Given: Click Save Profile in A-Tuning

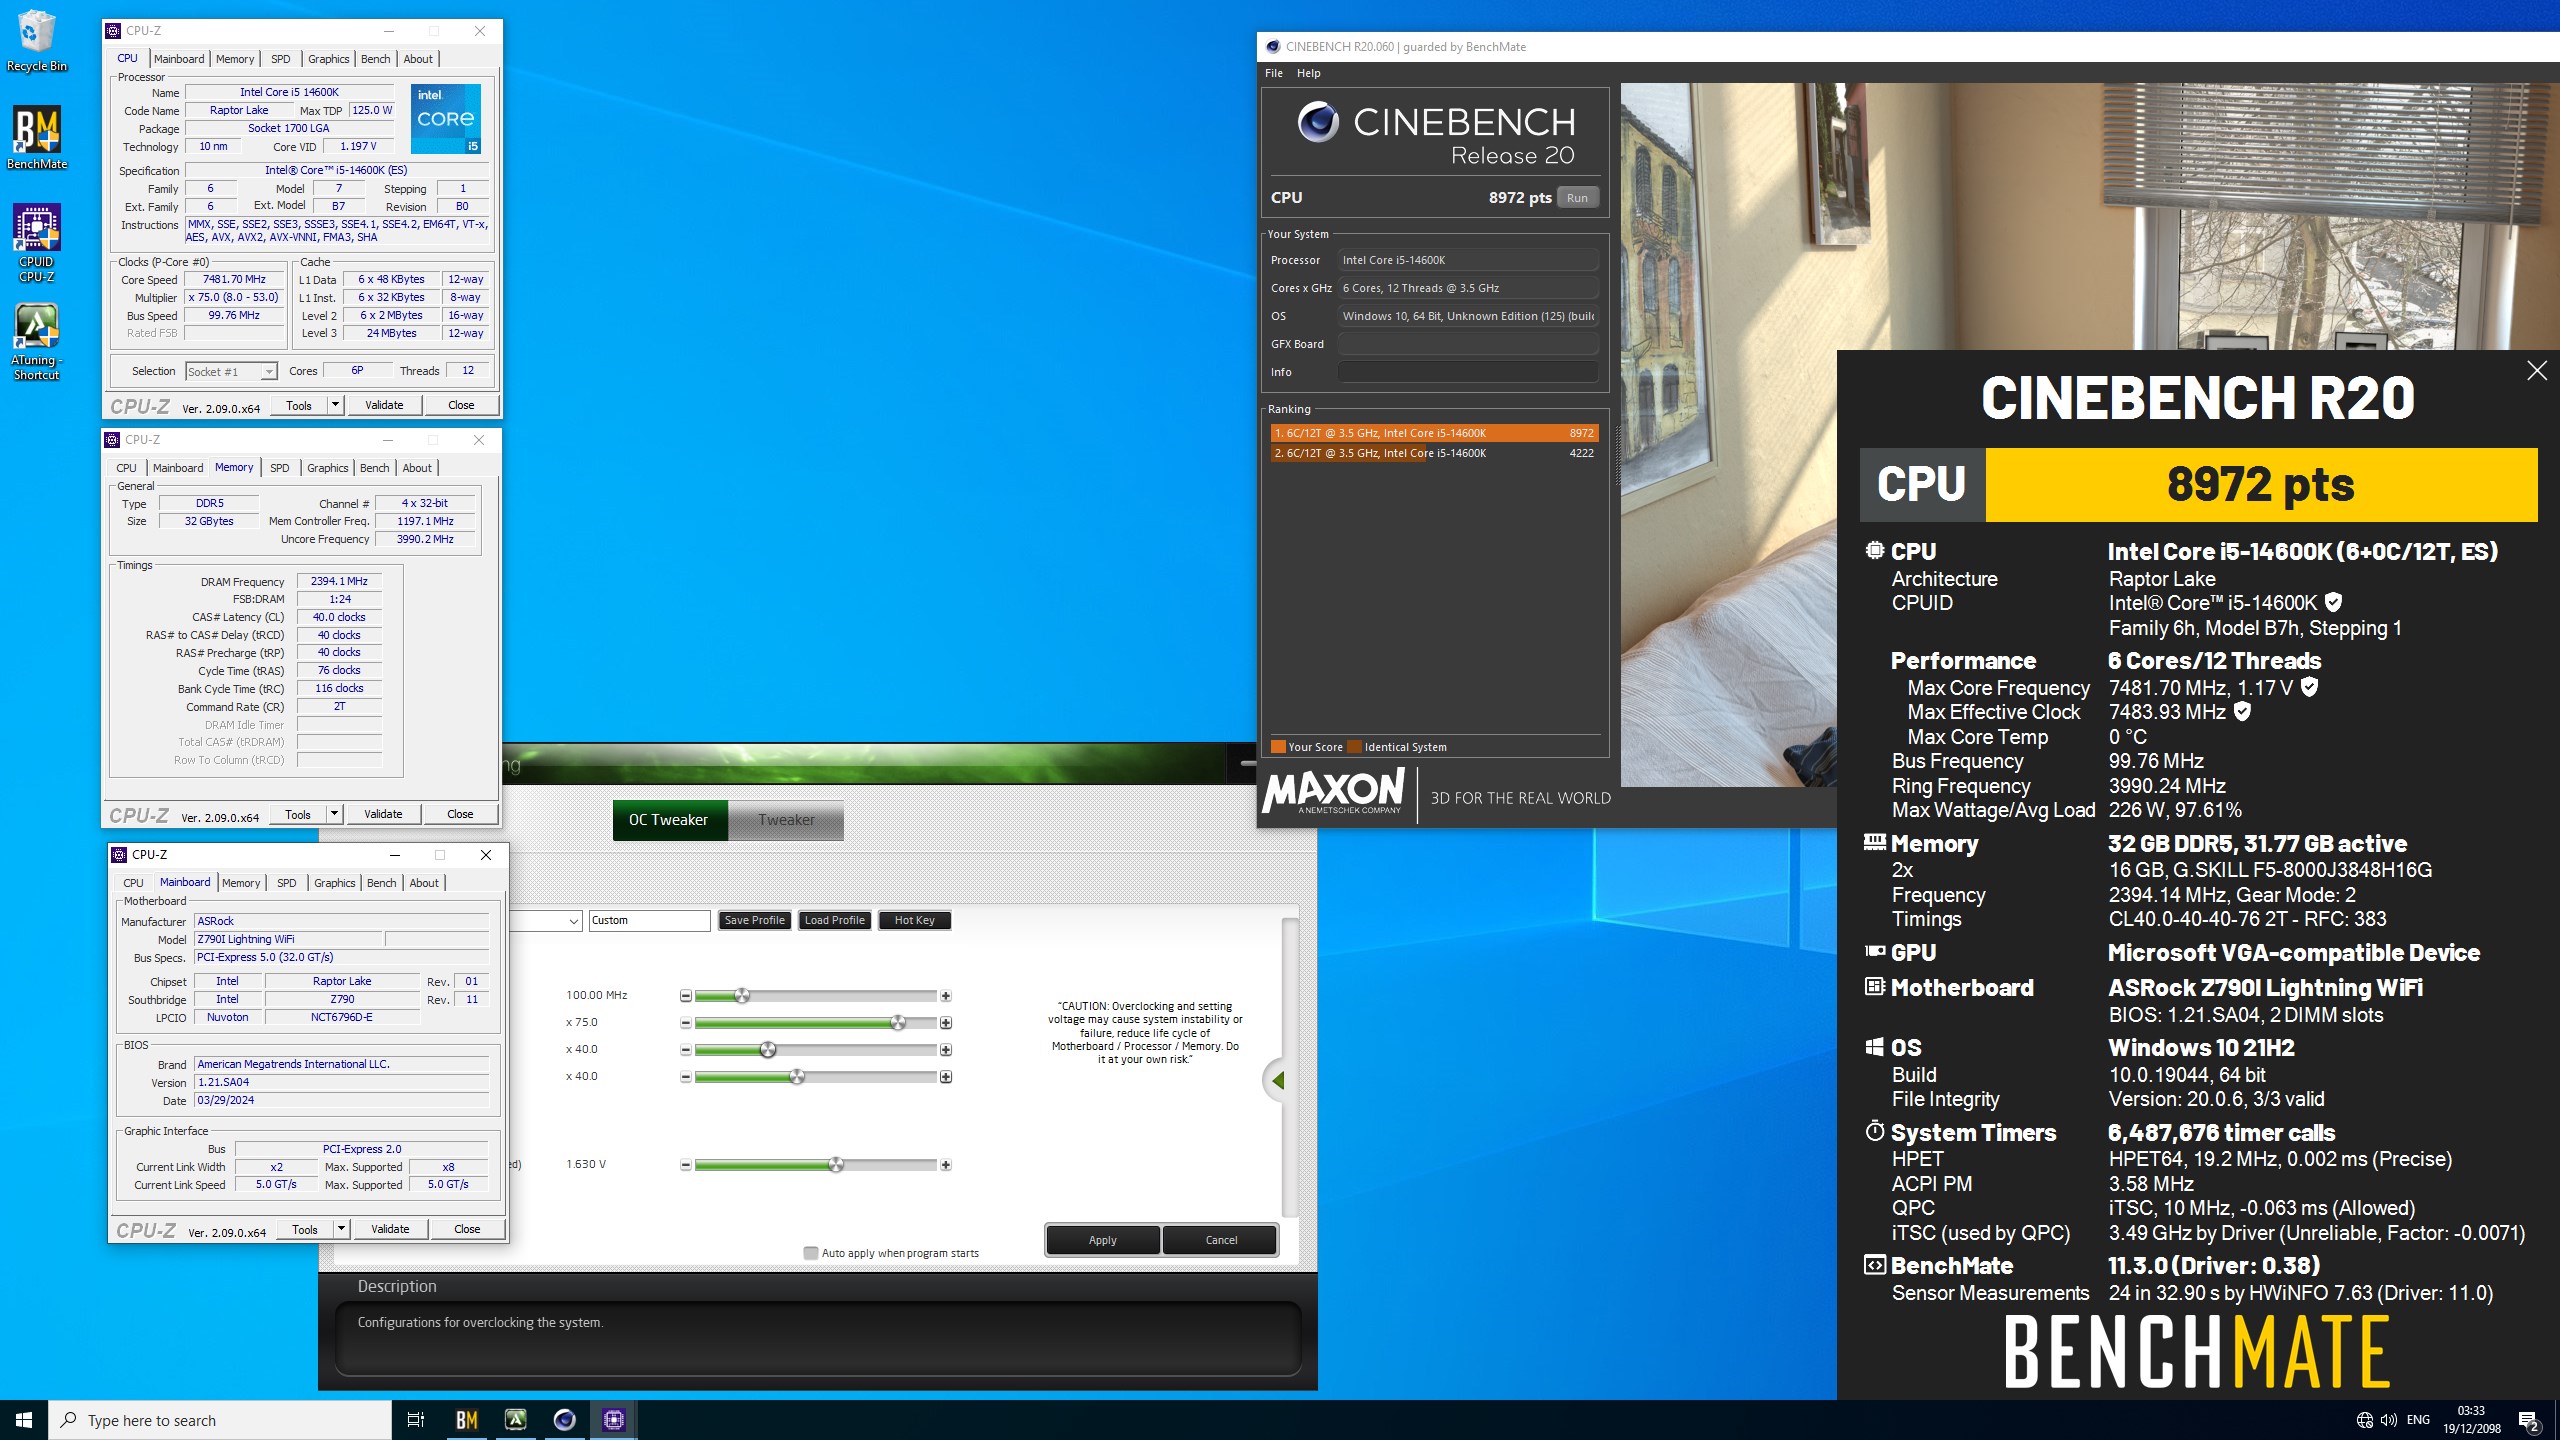Looking at the screenshot, I should tap(755, 921).
